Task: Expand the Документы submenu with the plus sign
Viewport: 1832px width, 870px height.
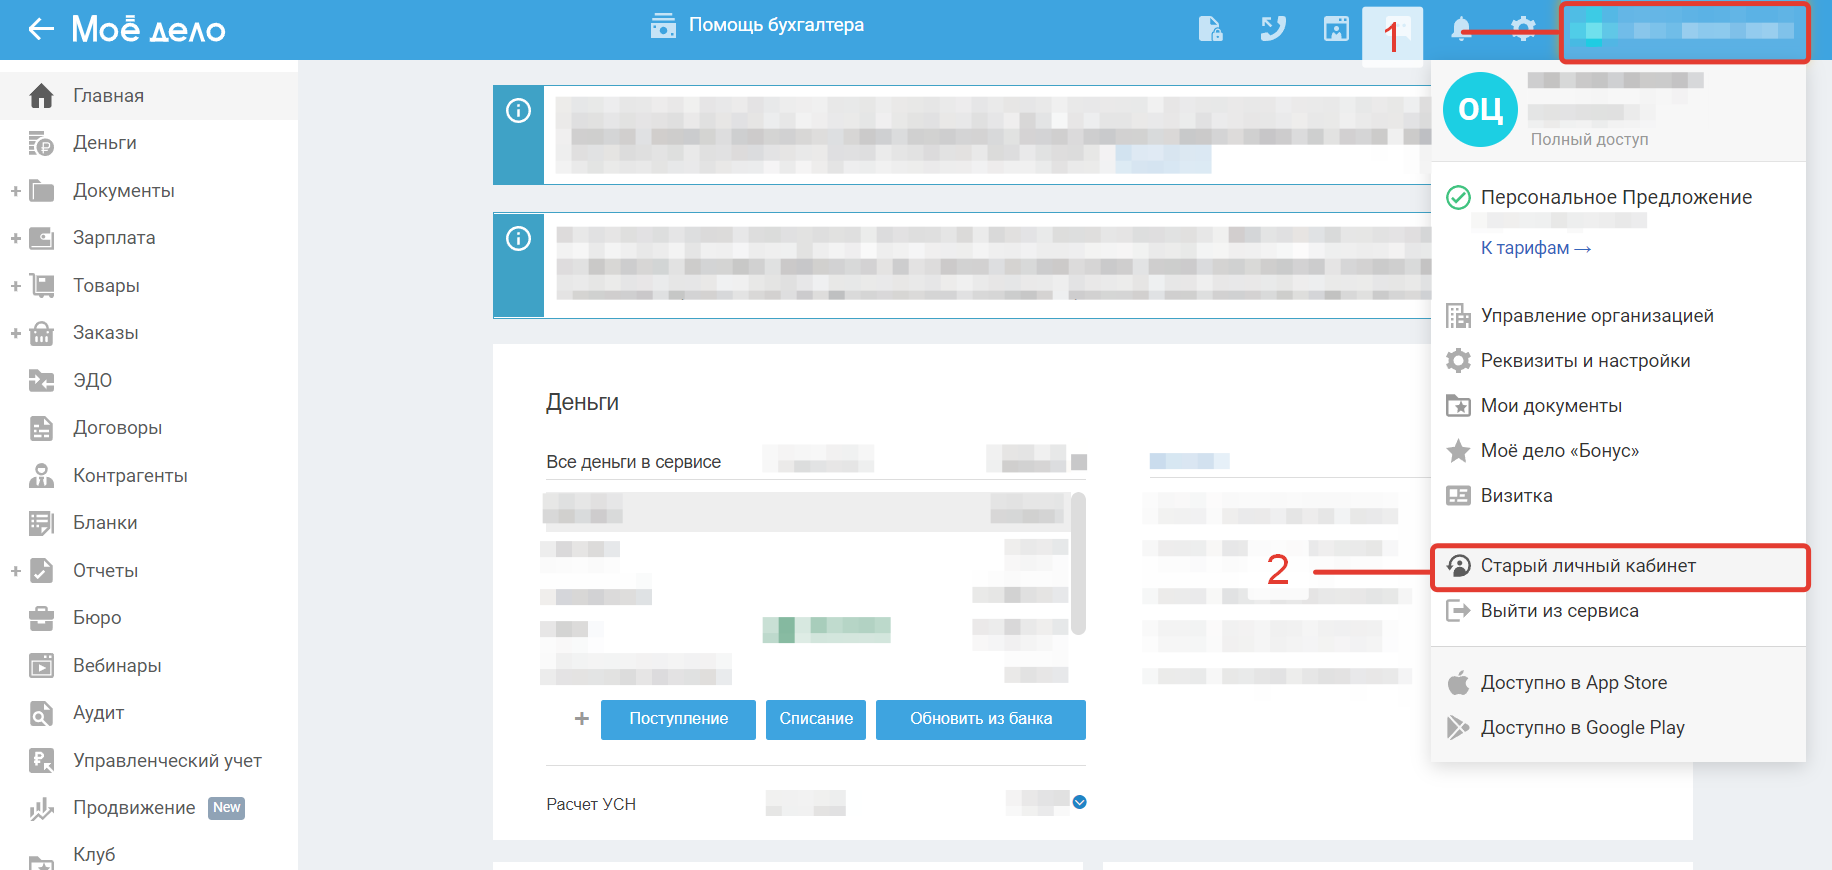Action: click(x=16, y=191)
